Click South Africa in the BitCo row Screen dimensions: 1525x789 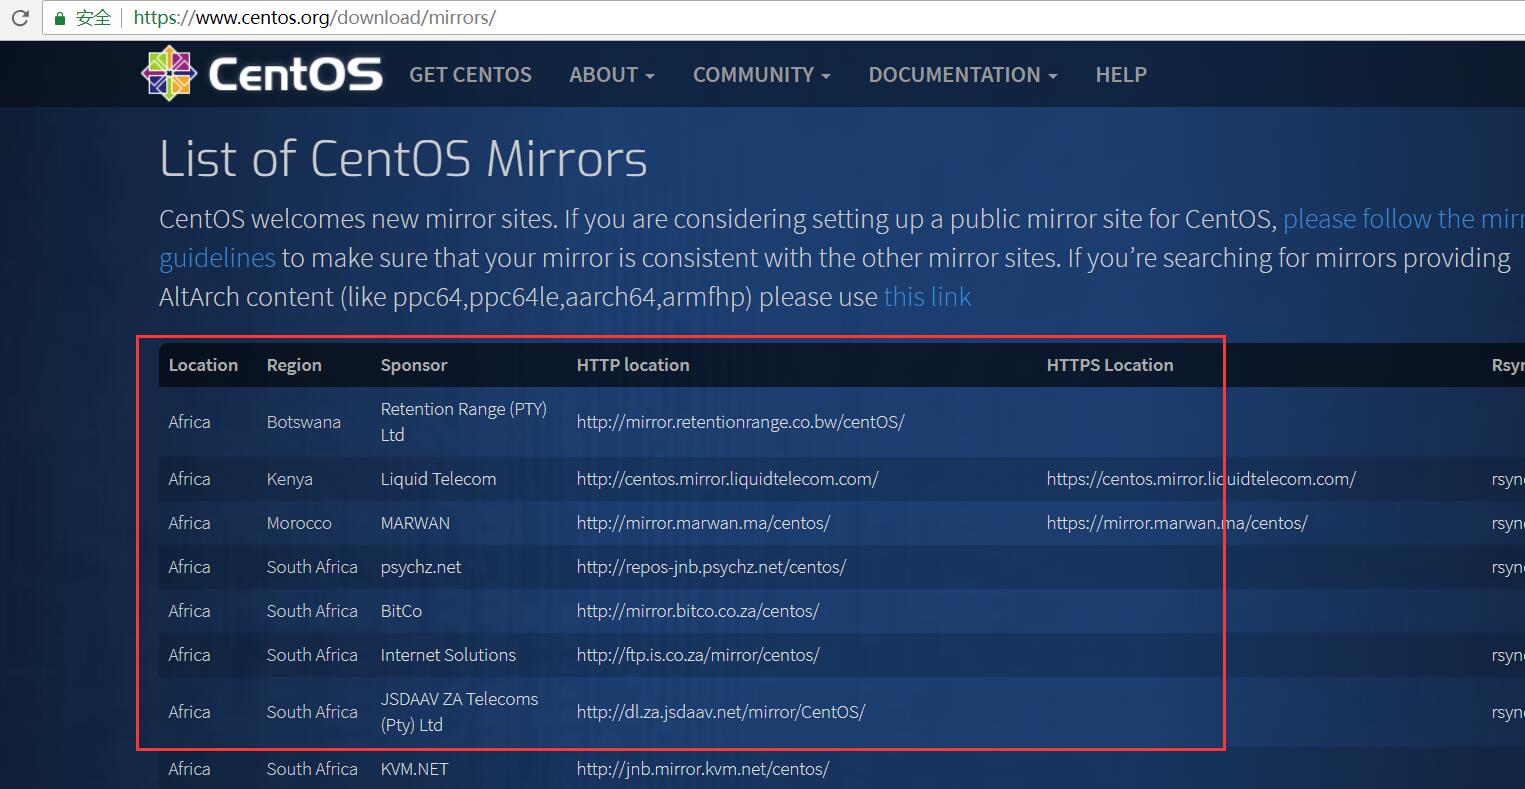pos(312,611)
